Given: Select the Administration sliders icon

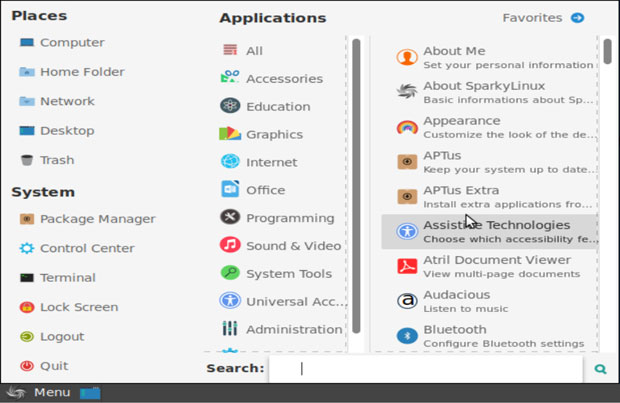Looking at the screenshot, I should click(230, 328).
